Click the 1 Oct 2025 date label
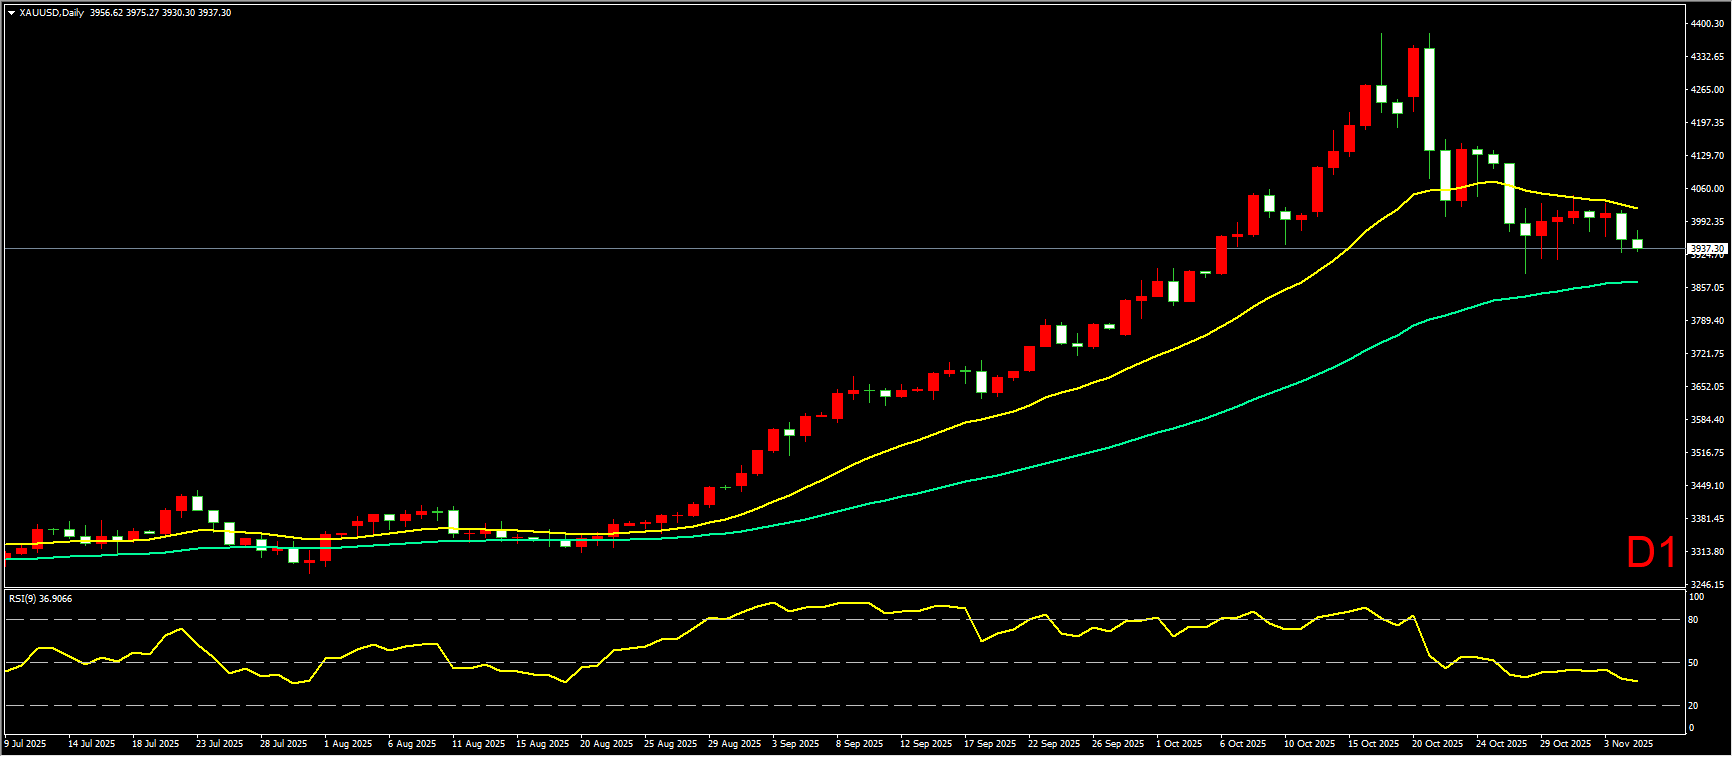The image size is (1733, 757). point(1179,744)
